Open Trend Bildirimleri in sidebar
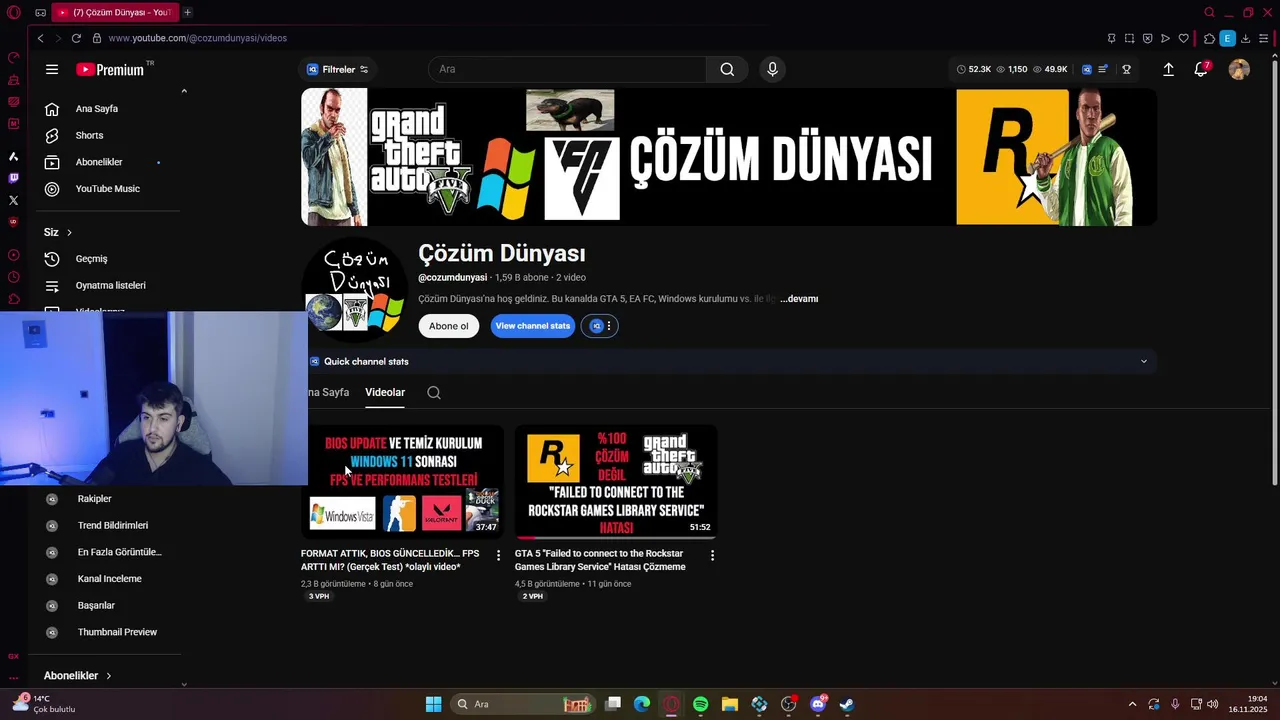The image size is (1280, 720). 112,525
